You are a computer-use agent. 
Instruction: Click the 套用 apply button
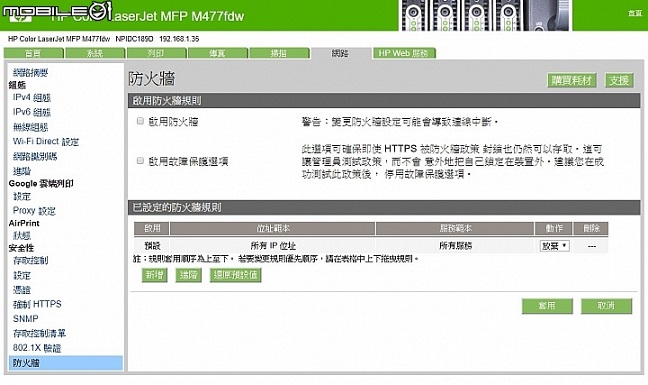tap(547, 306)
